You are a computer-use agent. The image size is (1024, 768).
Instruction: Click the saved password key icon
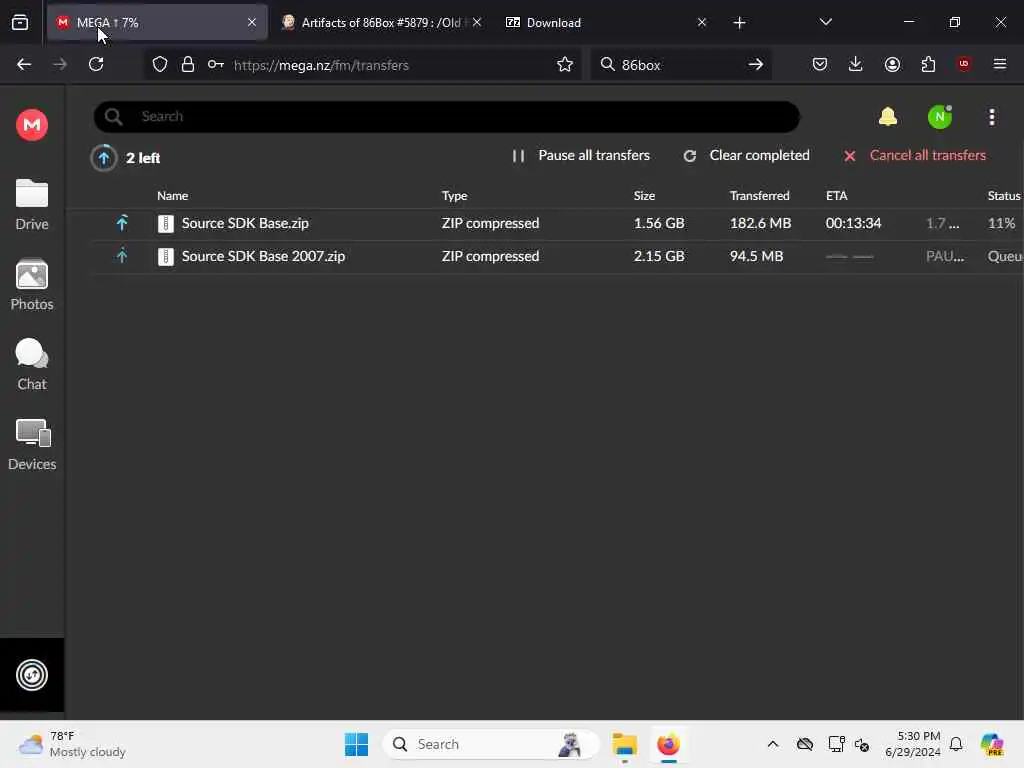216,64
